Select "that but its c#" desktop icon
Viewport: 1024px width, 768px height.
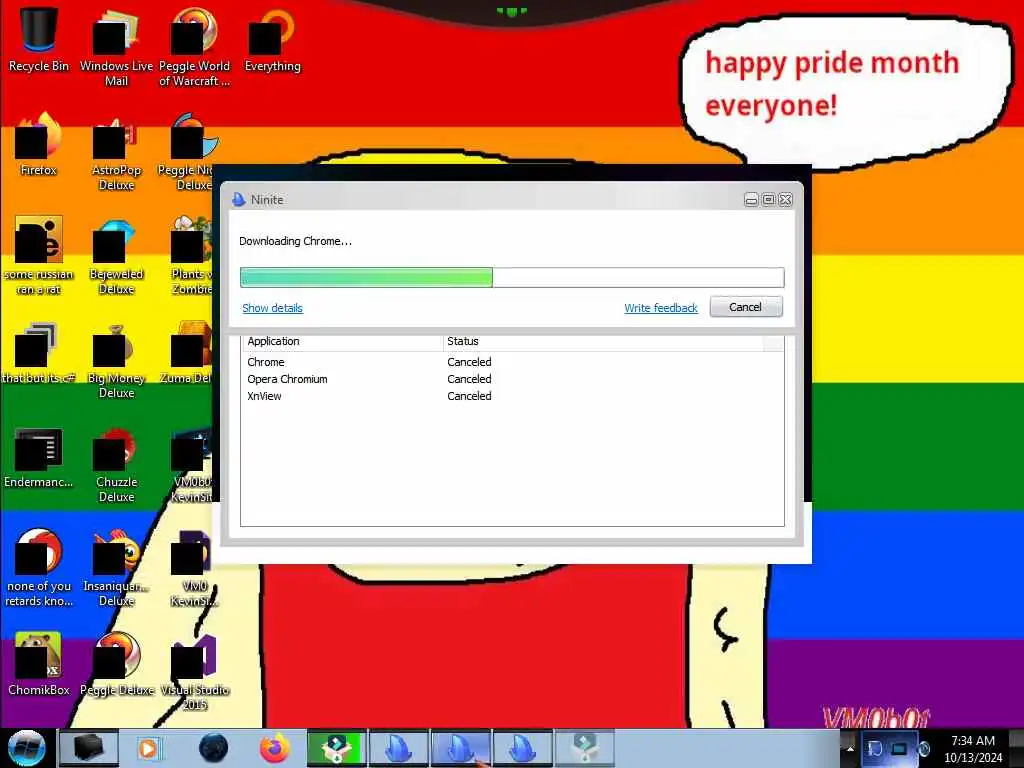click(x=39, y=353)
